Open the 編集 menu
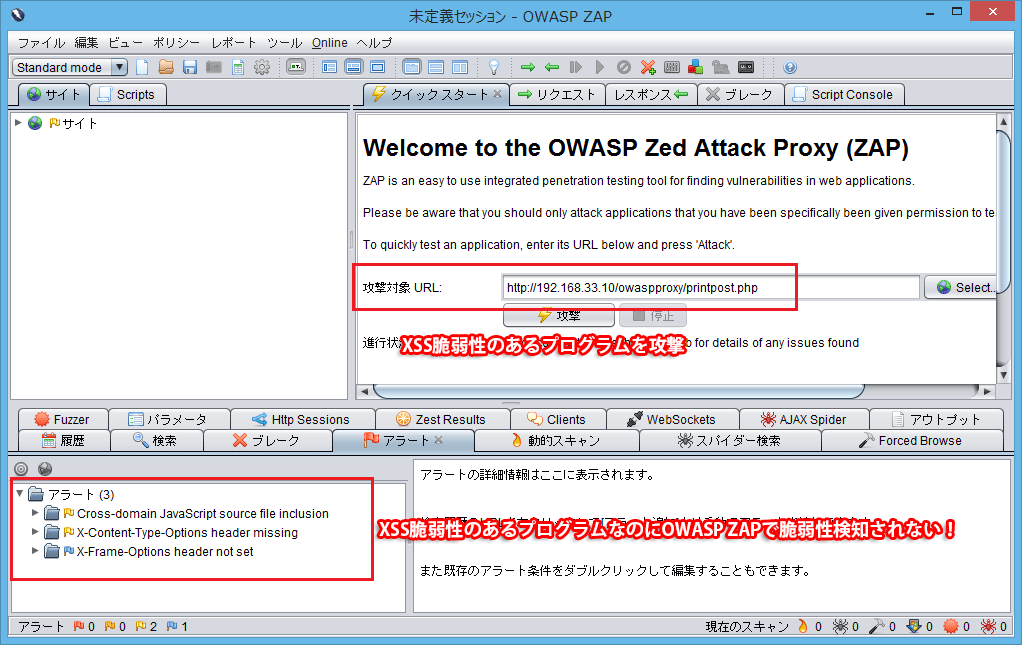Screen dimensions: 1022x645 point(86,43)
